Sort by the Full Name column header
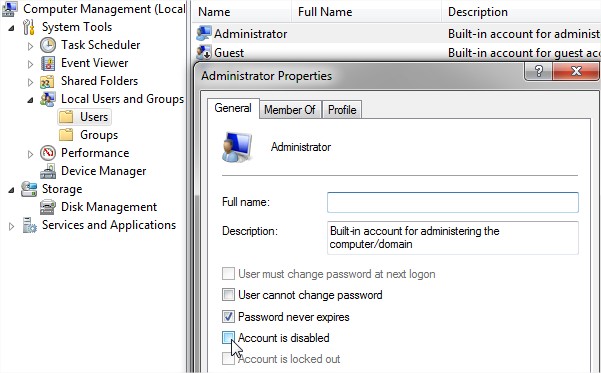Viewport: 601px width, 373px height. (x=366, y=12)
